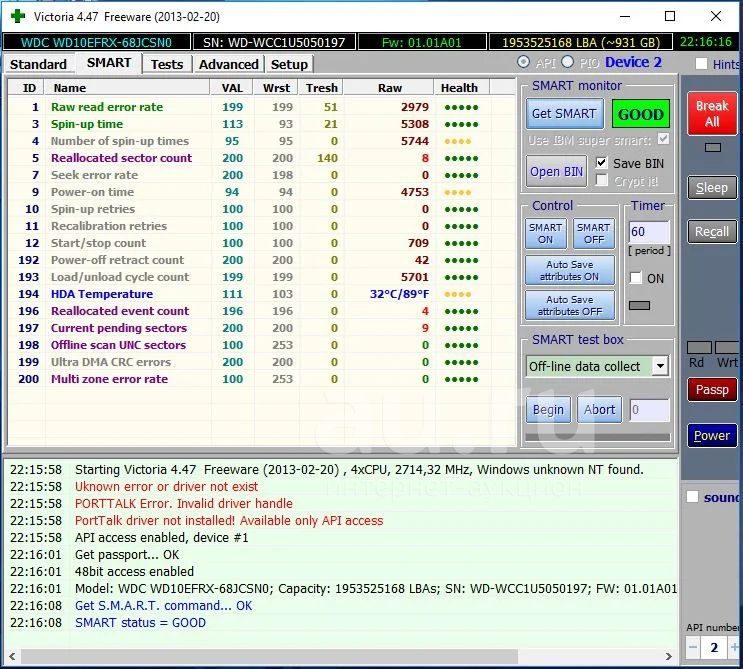Select the Ultra DMA CRC errors row

[x=262, y=362]
